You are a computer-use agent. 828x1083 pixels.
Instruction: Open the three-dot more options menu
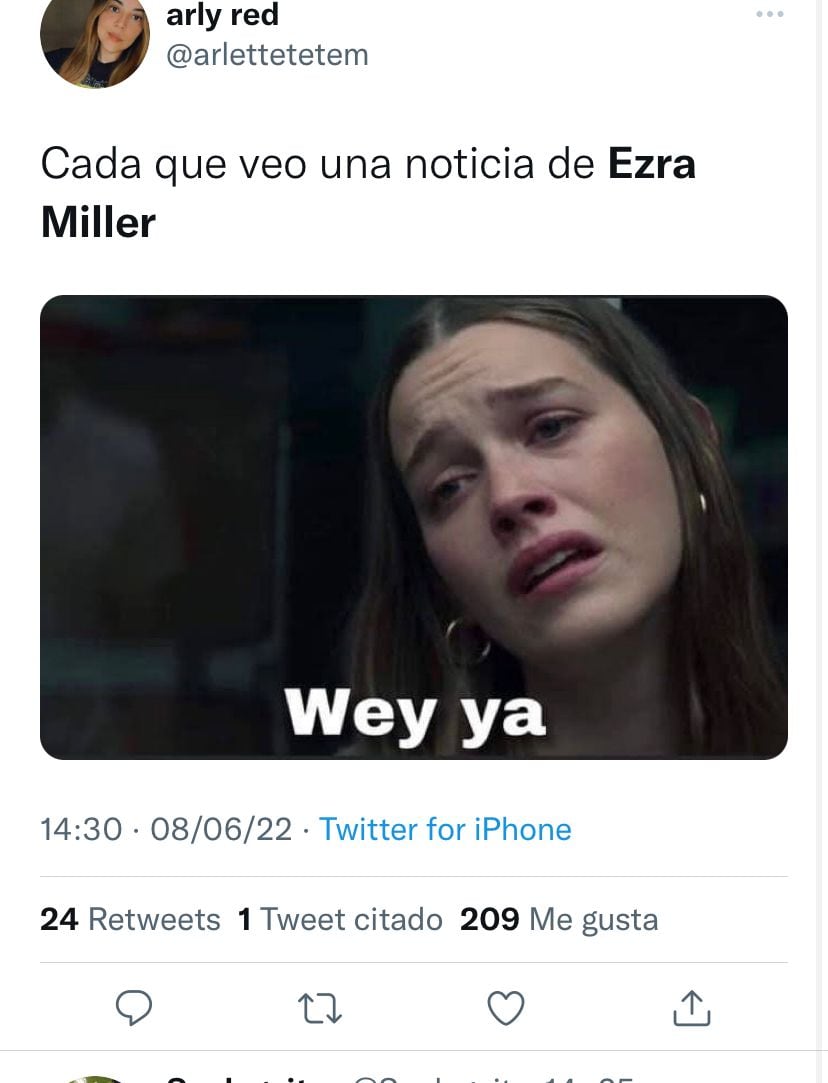point(770,14)
